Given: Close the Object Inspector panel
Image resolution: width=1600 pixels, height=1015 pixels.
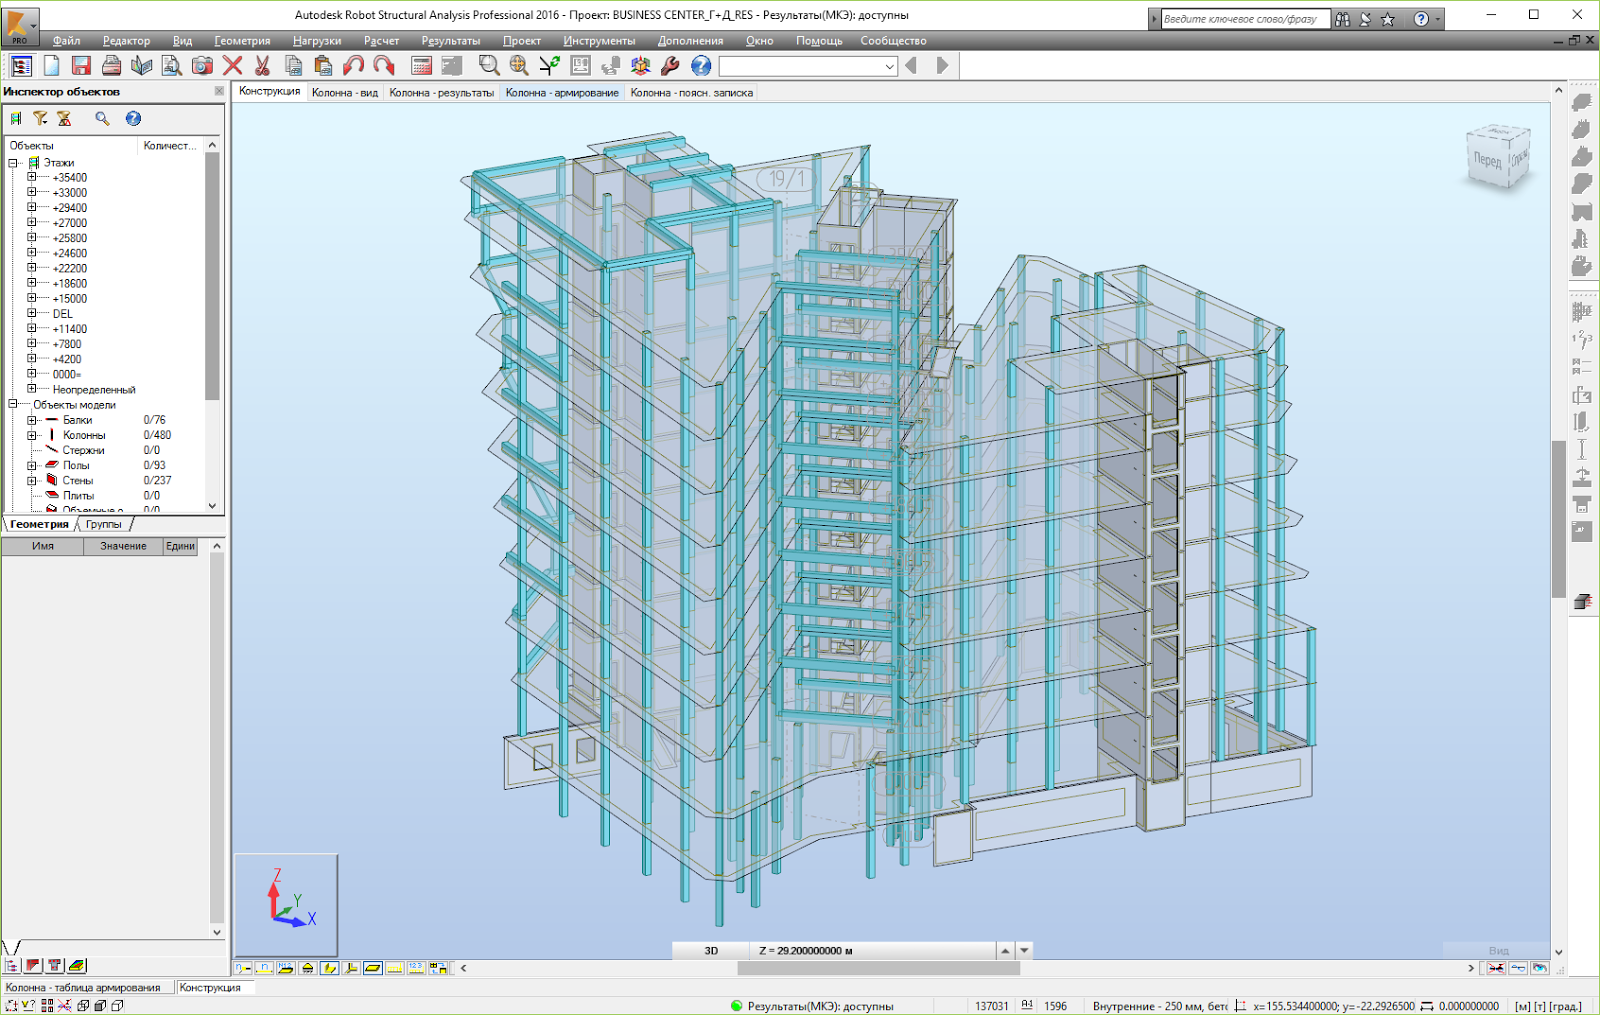Looking at the screenshot, I should (x=219, y=91).
